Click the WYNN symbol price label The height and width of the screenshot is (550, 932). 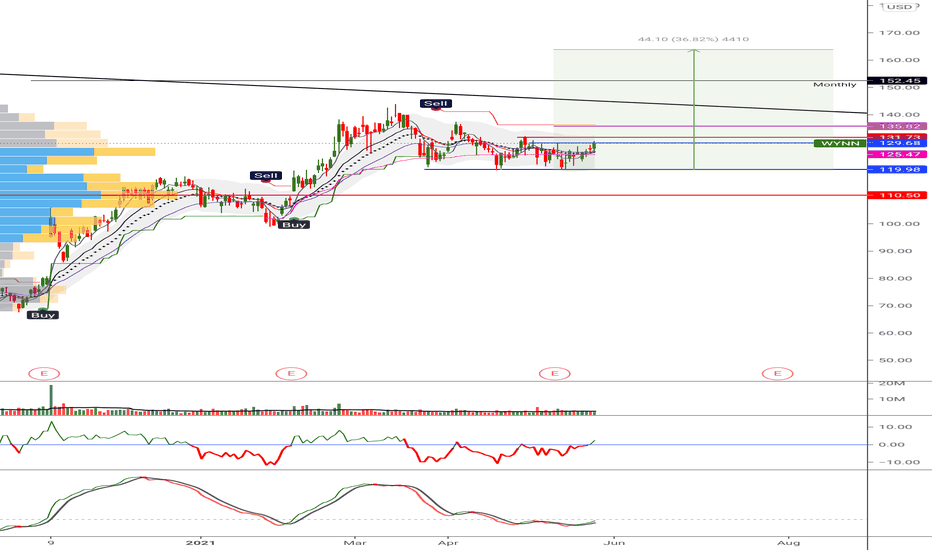(840, 143)
